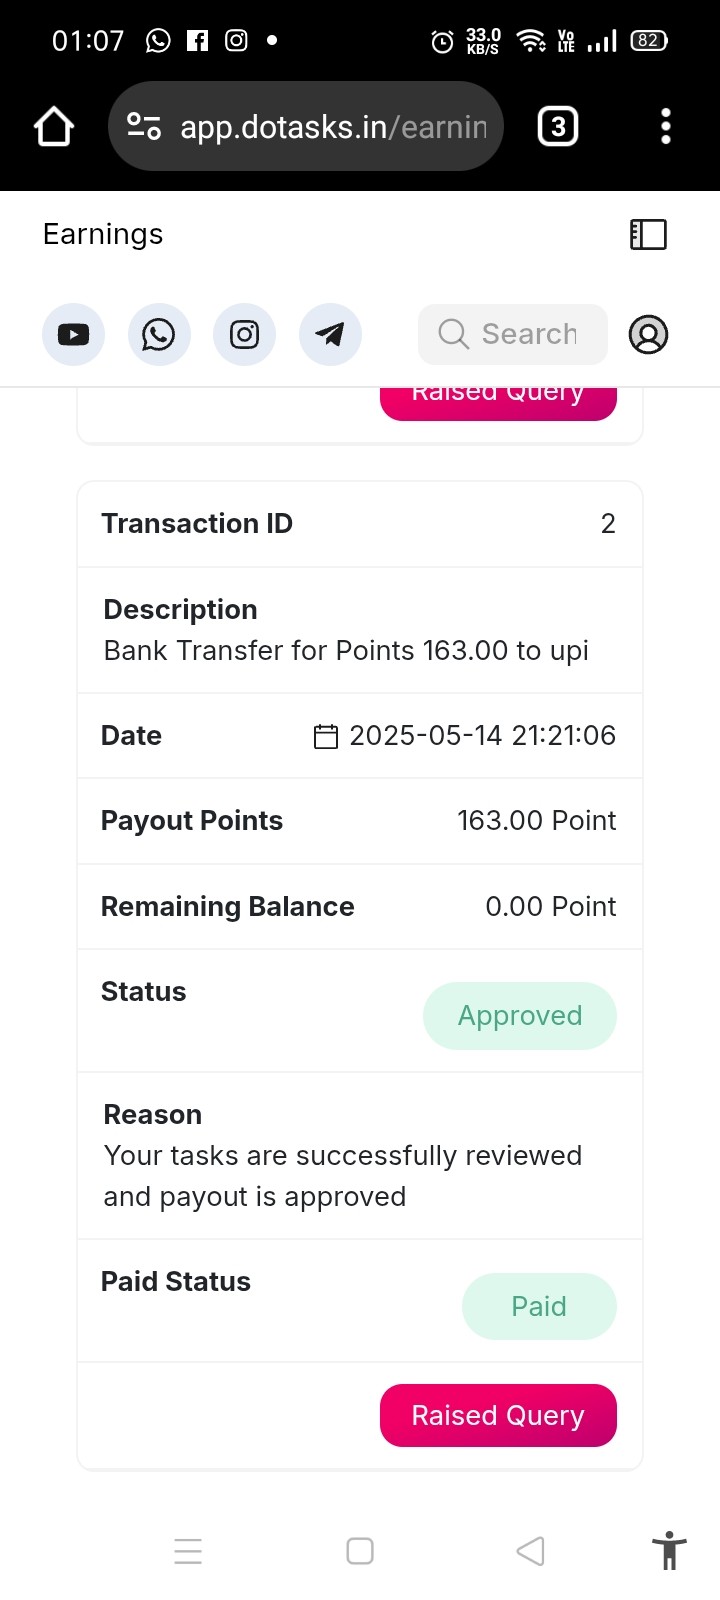The height and width of the screenshot is (1600, 720).
Task: Open the YouTube channel icon
Action: [73, 334]
